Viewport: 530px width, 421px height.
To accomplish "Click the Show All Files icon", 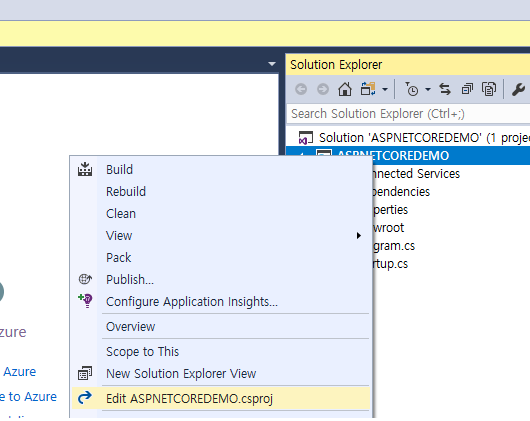I will pyautogui.click(x=489, y=89).
